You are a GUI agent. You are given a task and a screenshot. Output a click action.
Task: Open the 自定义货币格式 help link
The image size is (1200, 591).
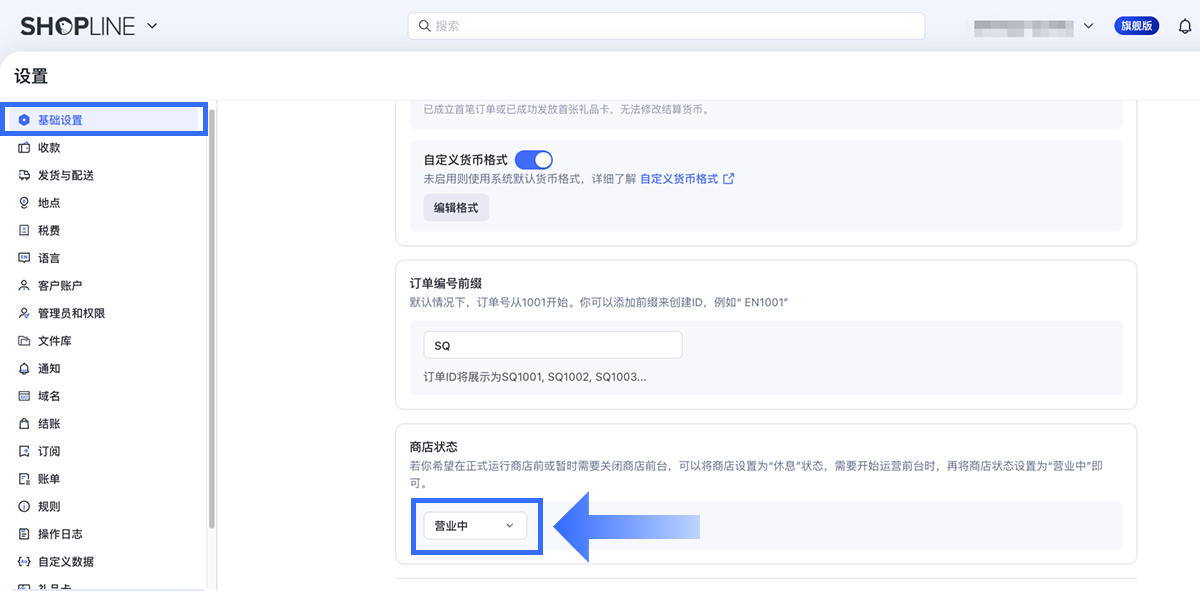pos(679,179)
